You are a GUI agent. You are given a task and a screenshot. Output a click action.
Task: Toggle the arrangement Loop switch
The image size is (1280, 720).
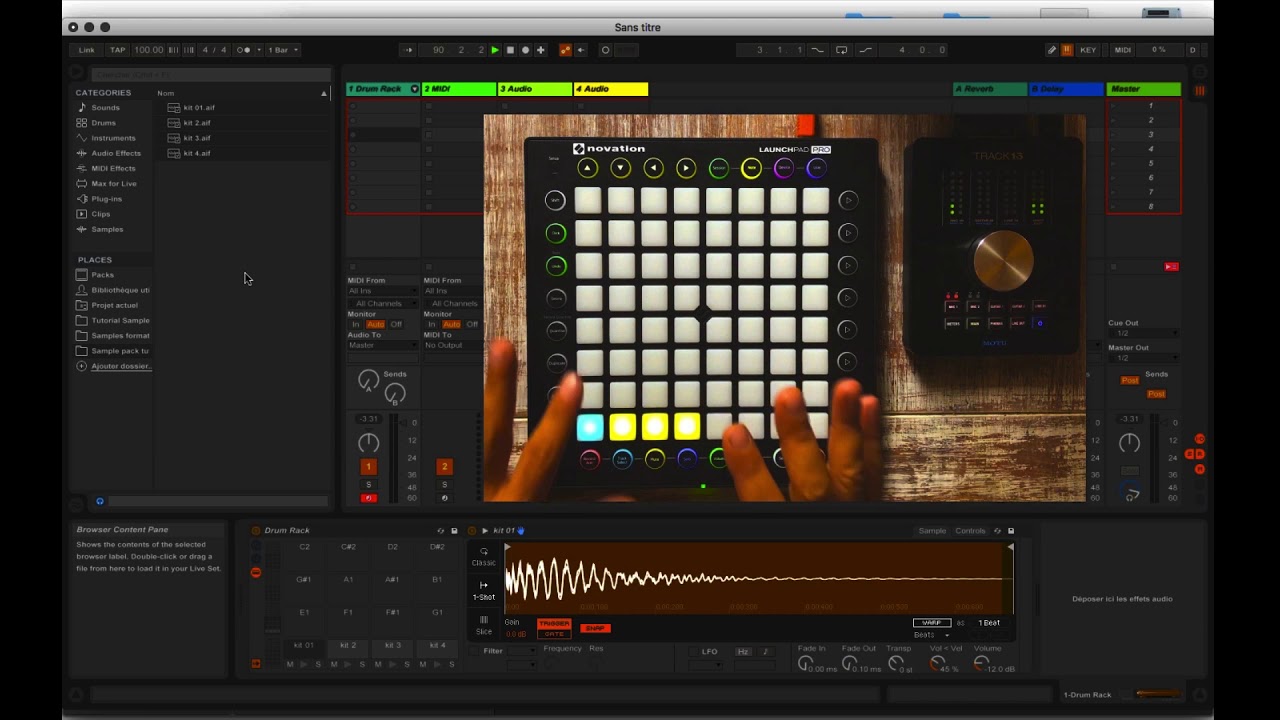tap(842, 50)
